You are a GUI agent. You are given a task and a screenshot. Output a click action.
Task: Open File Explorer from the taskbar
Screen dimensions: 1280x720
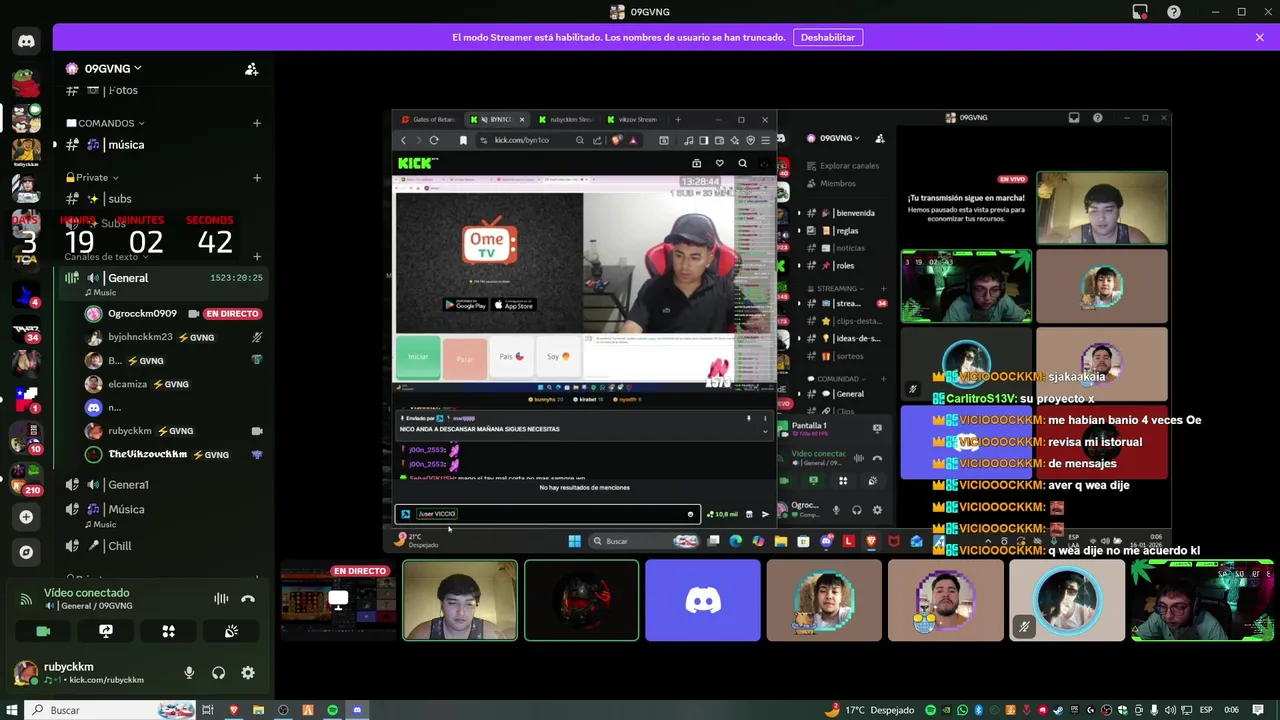point(258,710)
